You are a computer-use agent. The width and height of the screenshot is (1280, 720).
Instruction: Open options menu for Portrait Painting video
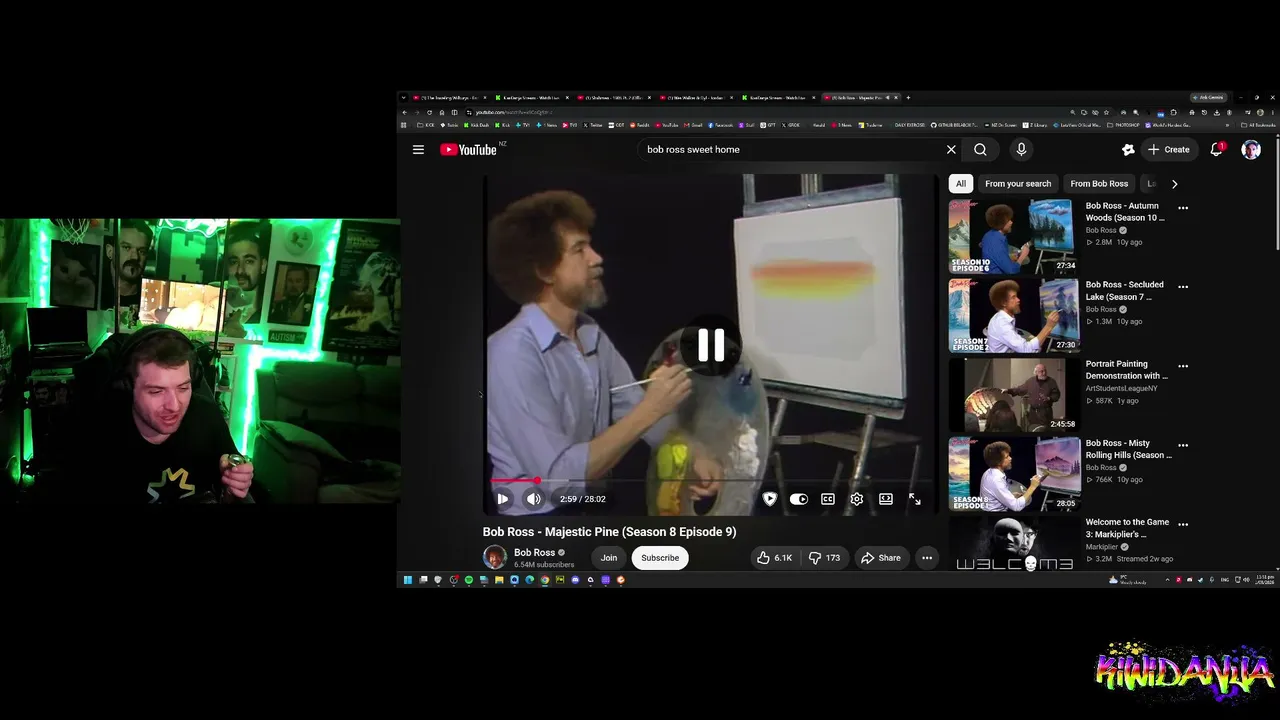(1183, 366)
